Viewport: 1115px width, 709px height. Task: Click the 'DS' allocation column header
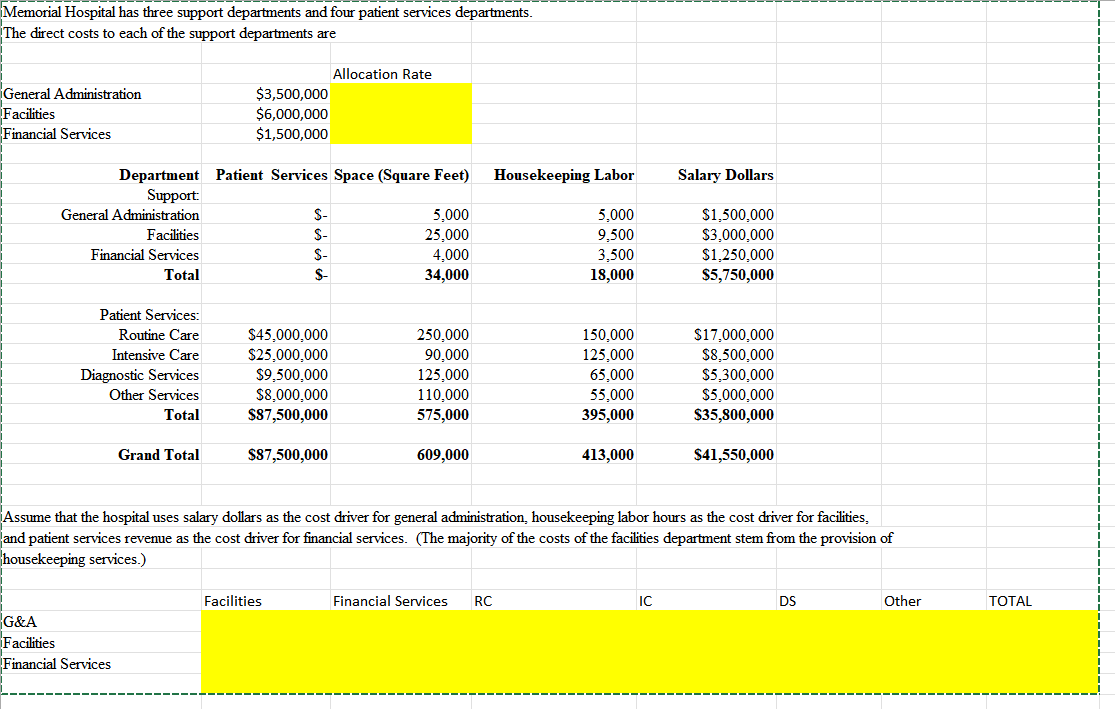point(788,602)
